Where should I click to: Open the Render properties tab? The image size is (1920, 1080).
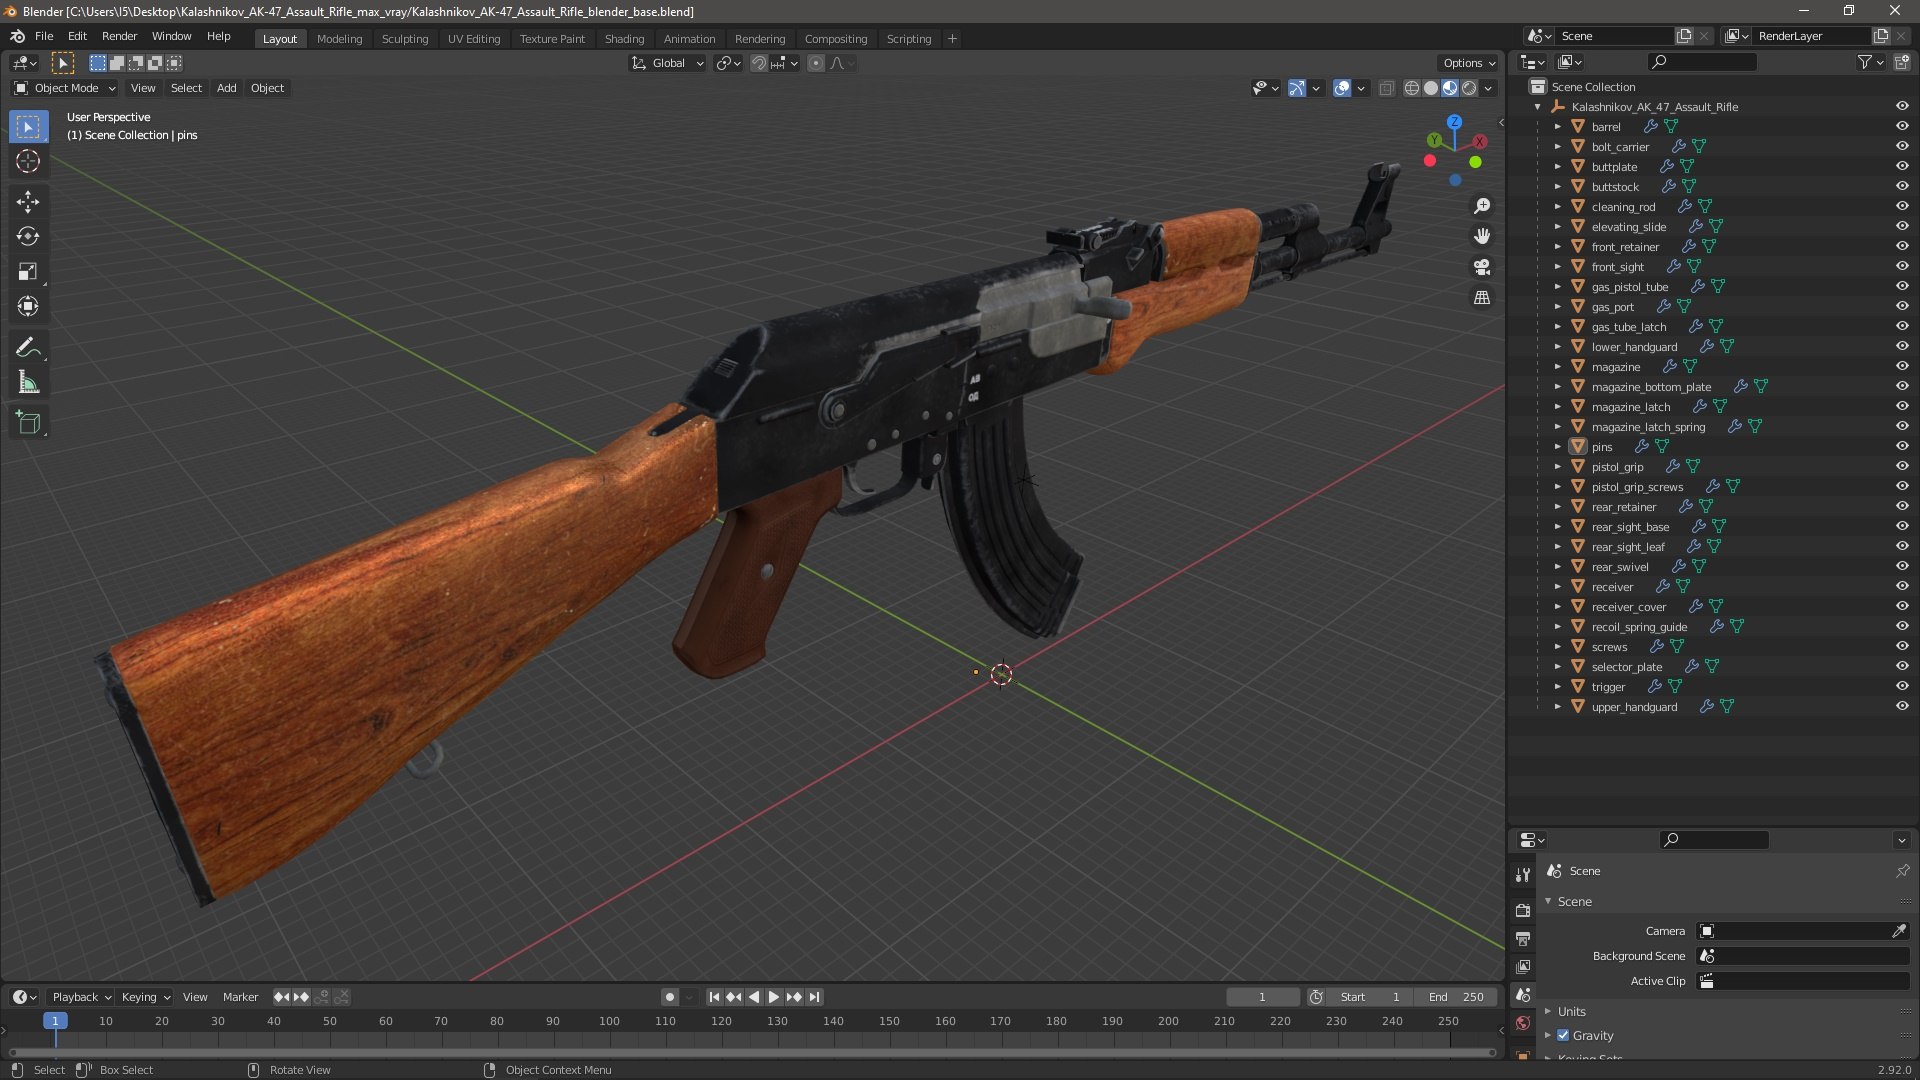pyautogui.click(x=1523, y=911)
